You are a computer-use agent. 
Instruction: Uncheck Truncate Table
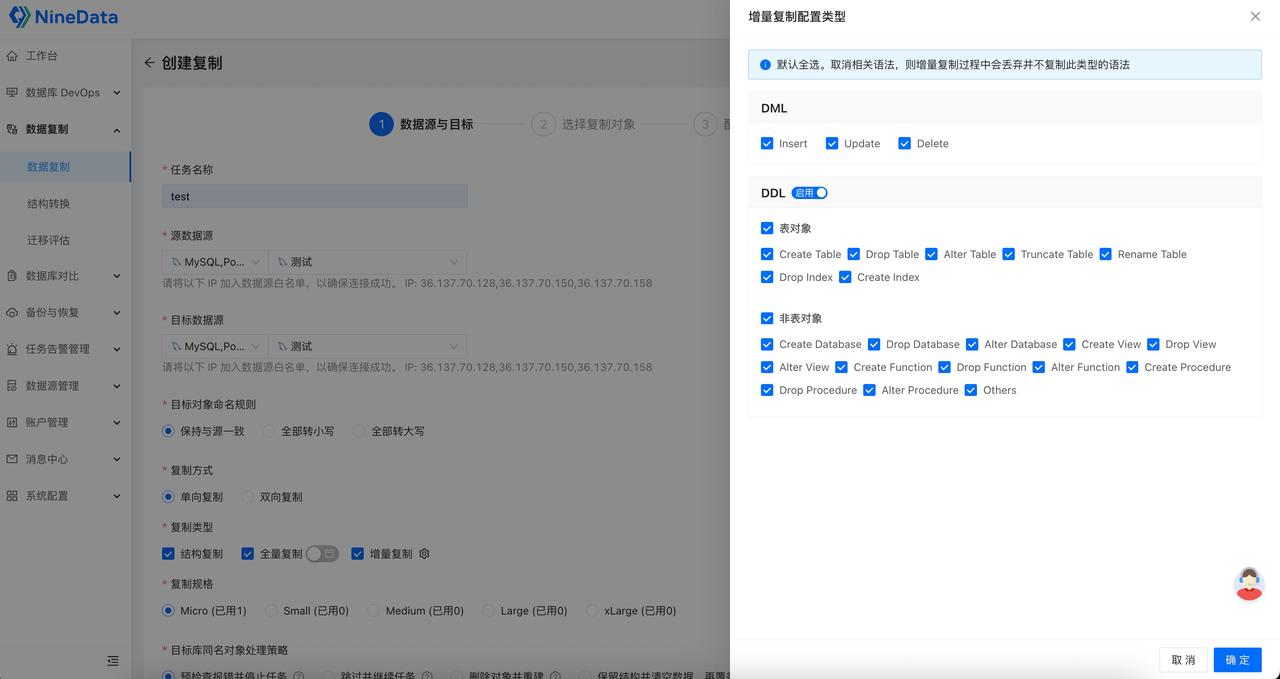tap(1009, 254)
